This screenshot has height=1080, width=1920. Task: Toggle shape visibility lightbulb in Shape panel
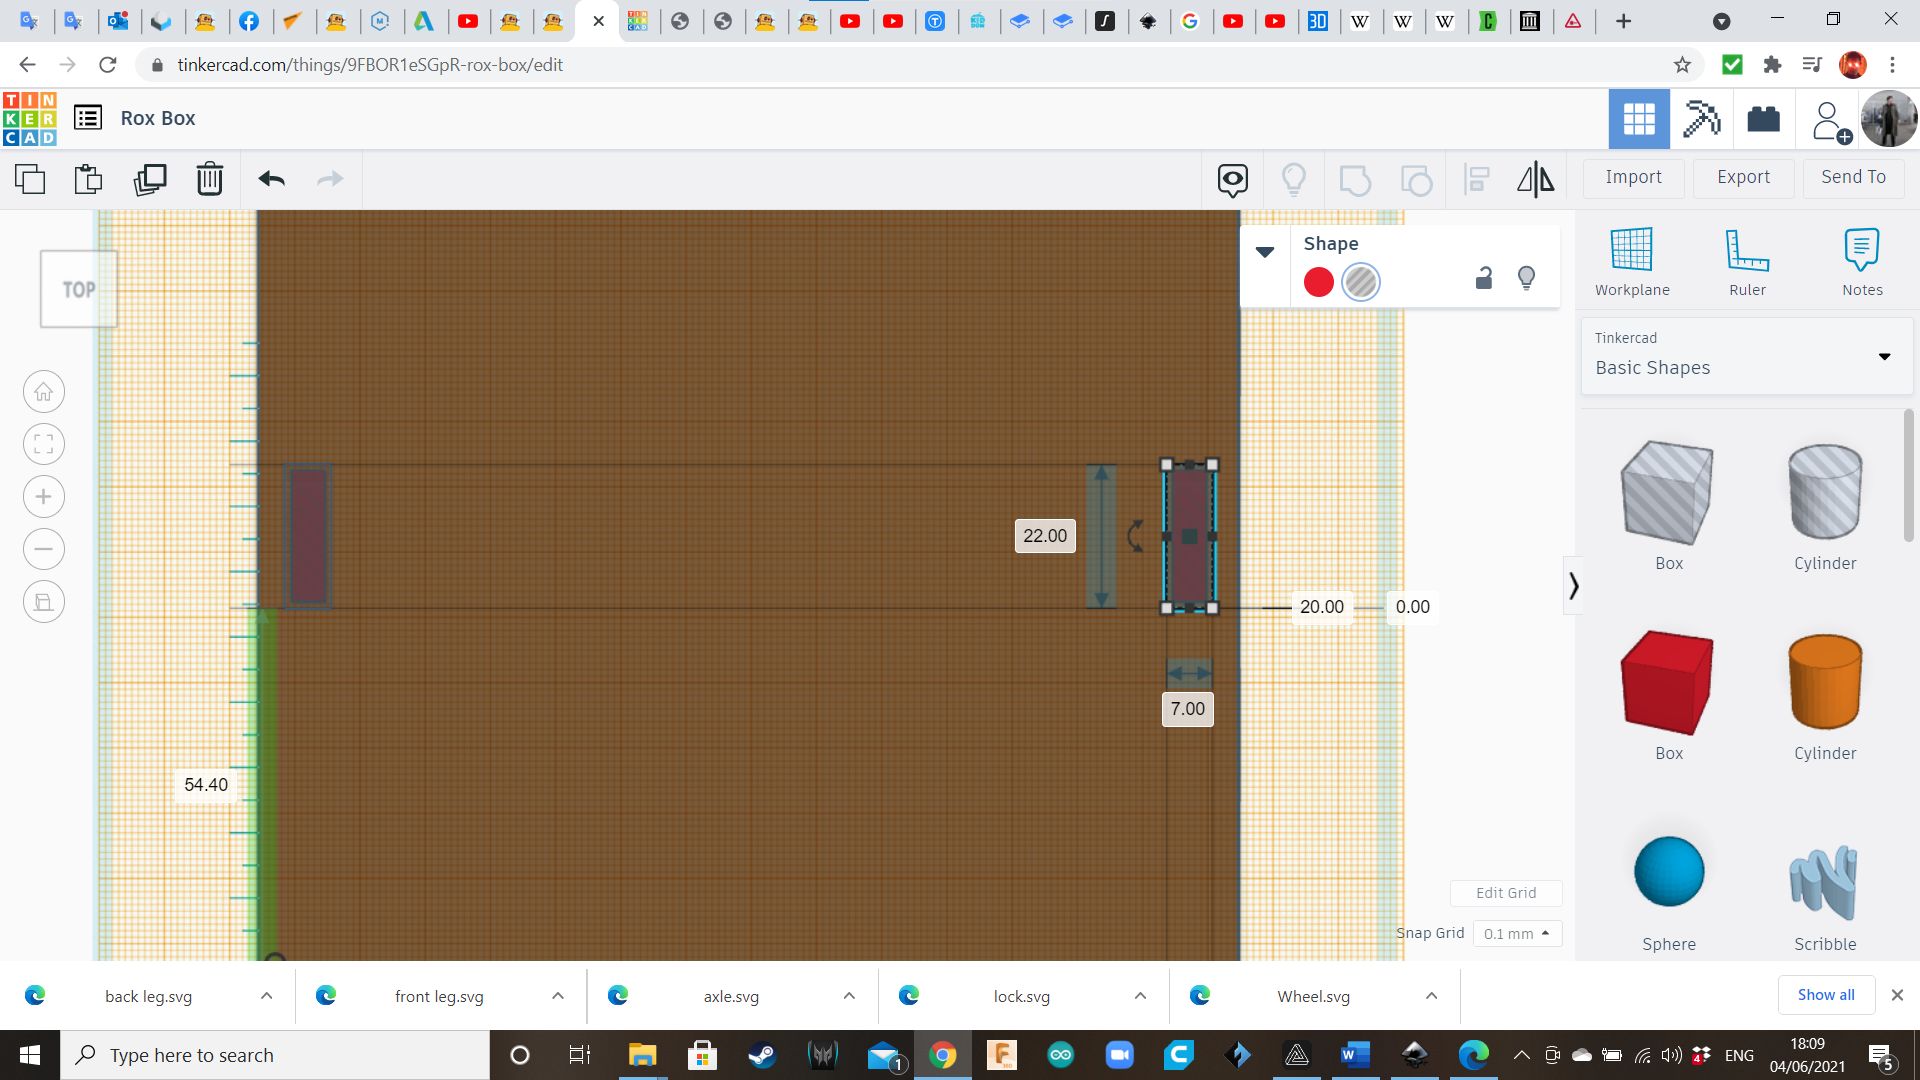click(1526, 279)
